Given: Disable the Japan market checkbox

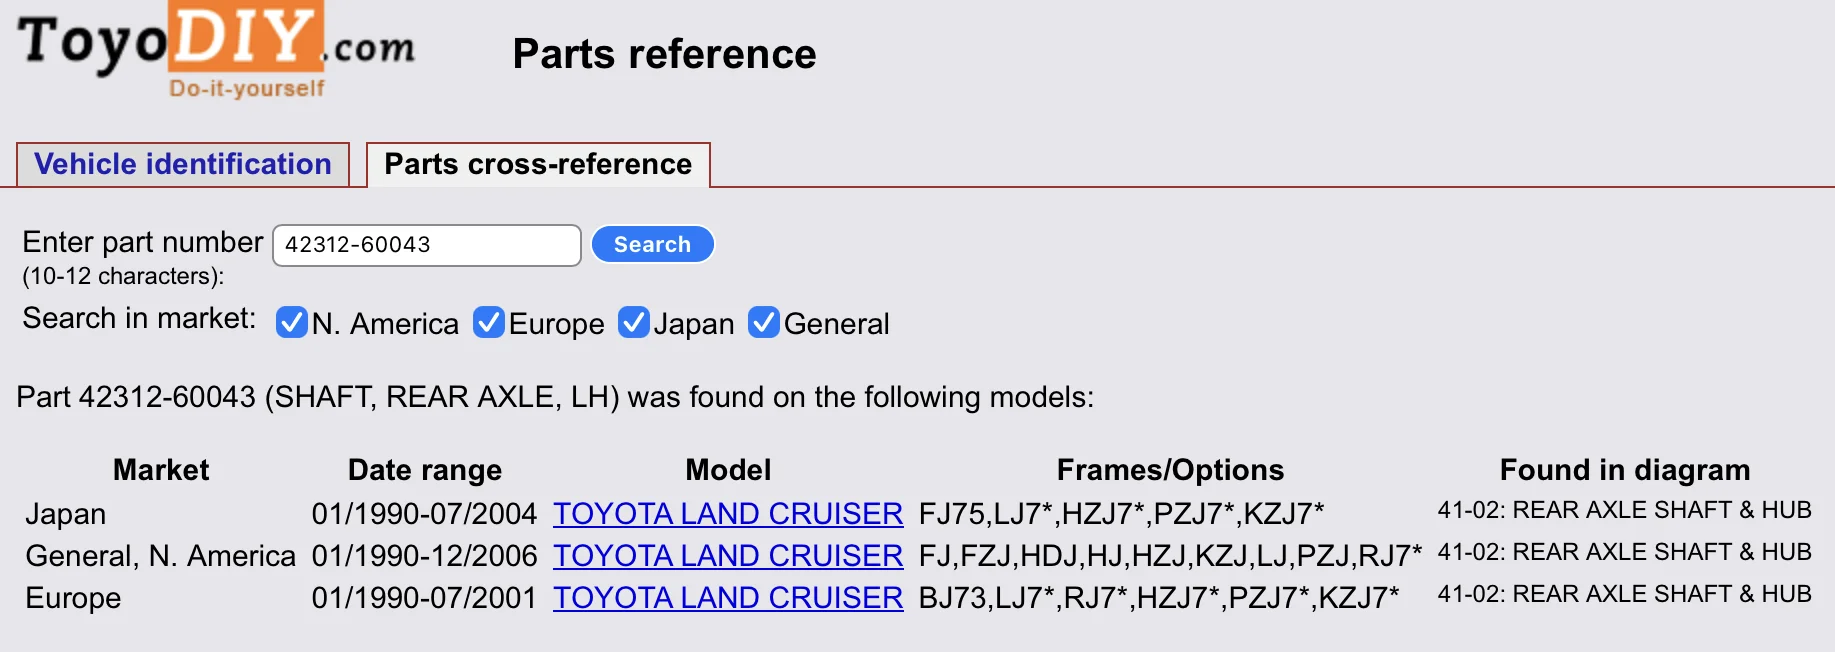Looking at the screenshot, I should pyautogui.click(x=634, y=323).
